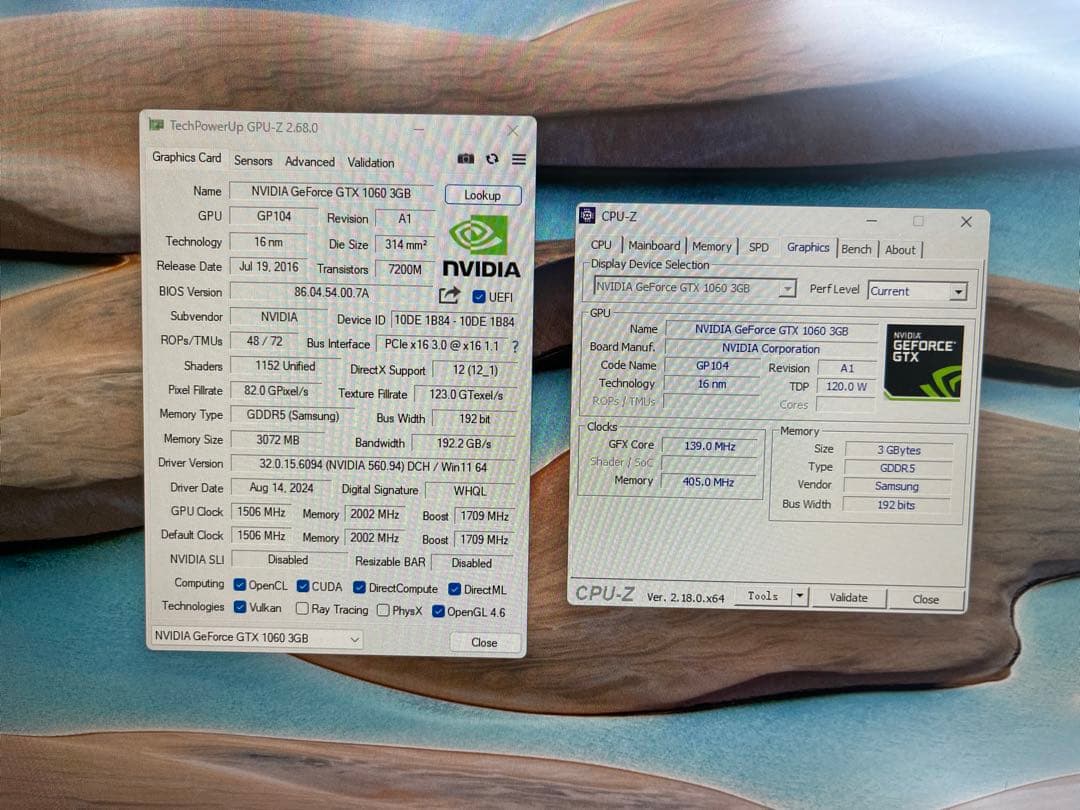Image resolution: width=1080 pixels, height=810 pixels.
Task: Click the NVIDIA logo in GPU-Z
Action: click(x=481, y=246)
